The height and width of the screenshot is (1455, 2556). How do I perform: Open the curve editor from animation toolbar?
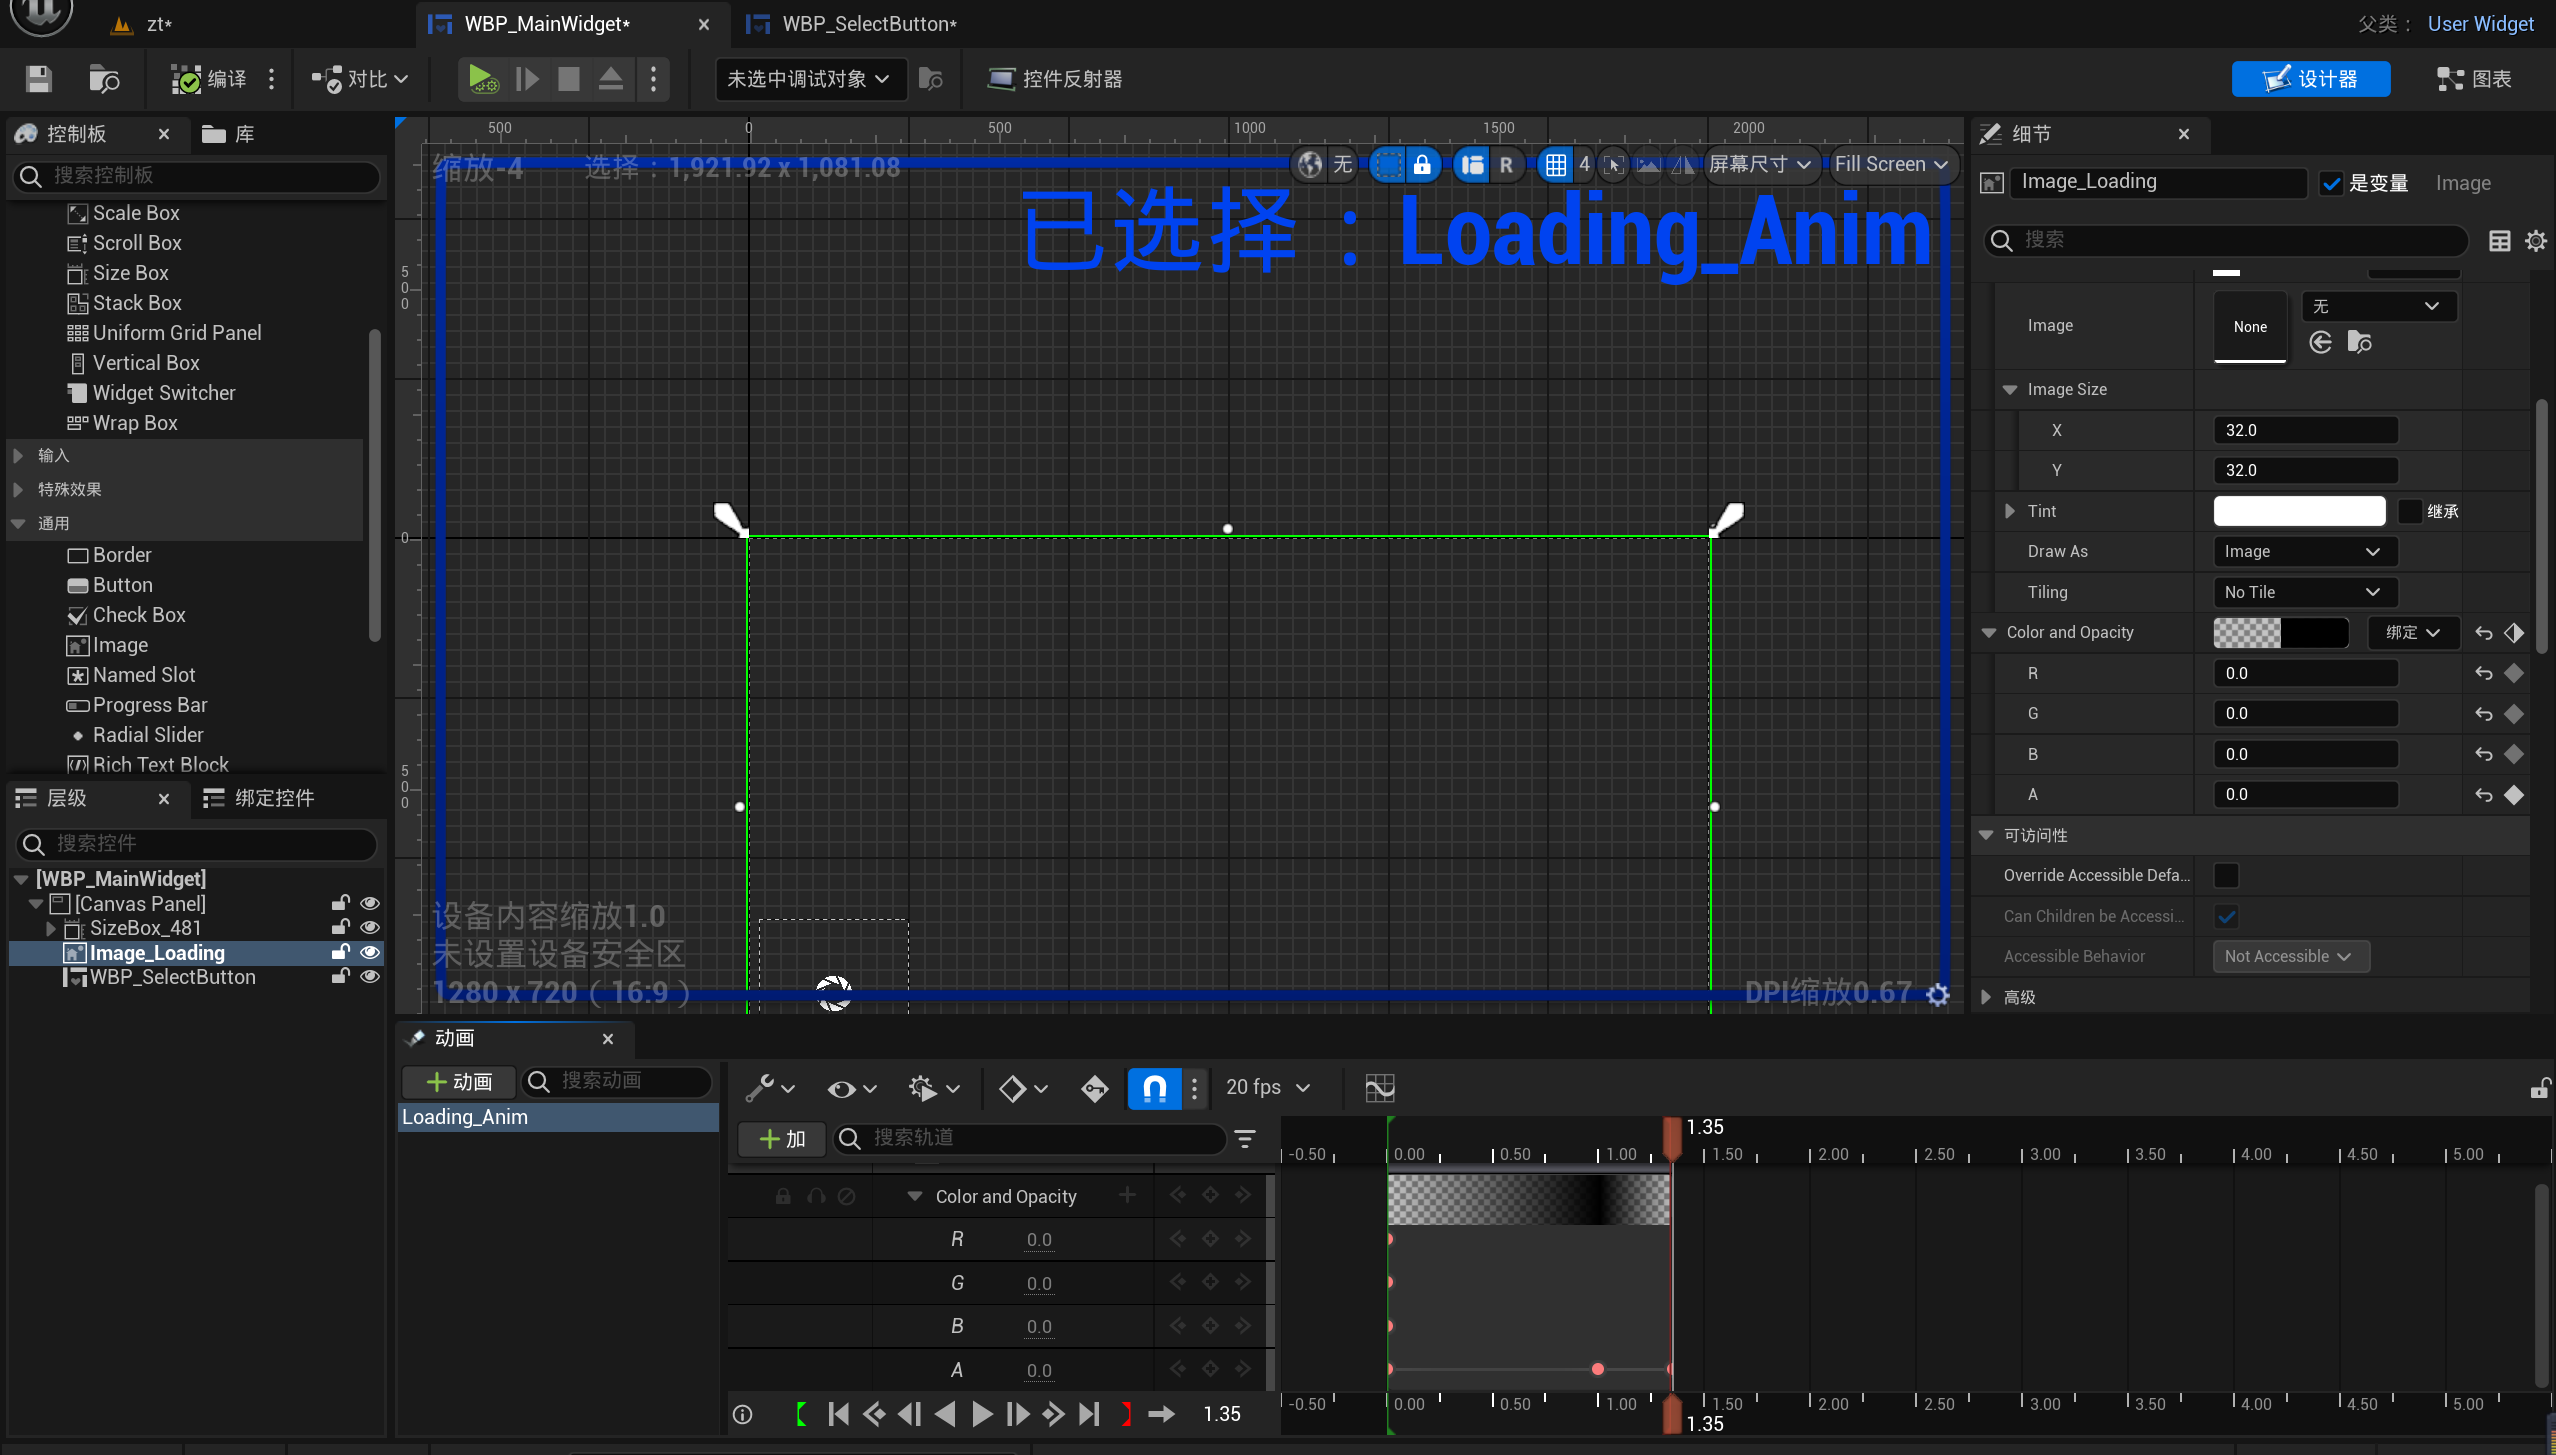click(1378, 1087)
